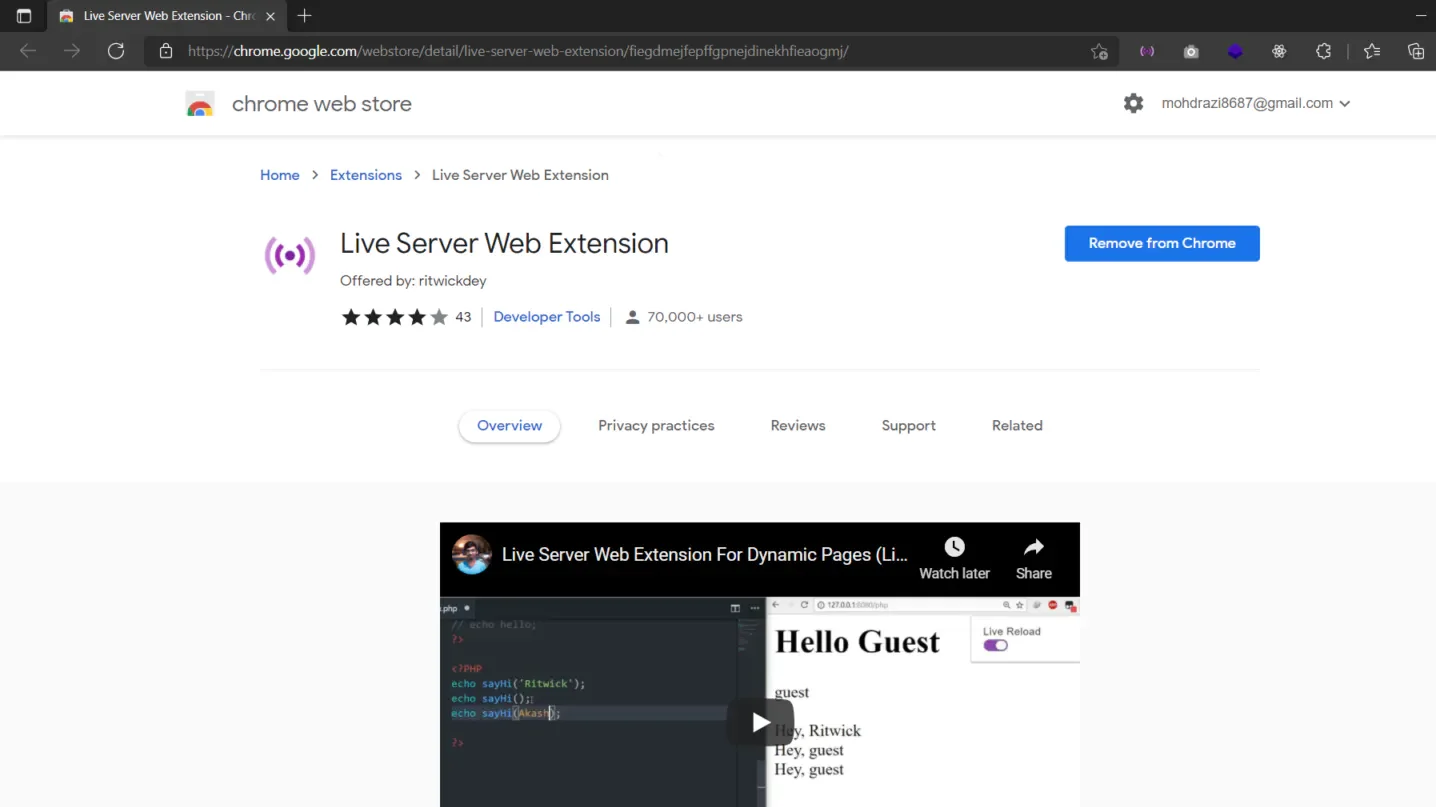Expand the mohdrazi8687@gmail.com account dropdown
This screenshot has height=807, width=1436.
tap(1256, 103)
